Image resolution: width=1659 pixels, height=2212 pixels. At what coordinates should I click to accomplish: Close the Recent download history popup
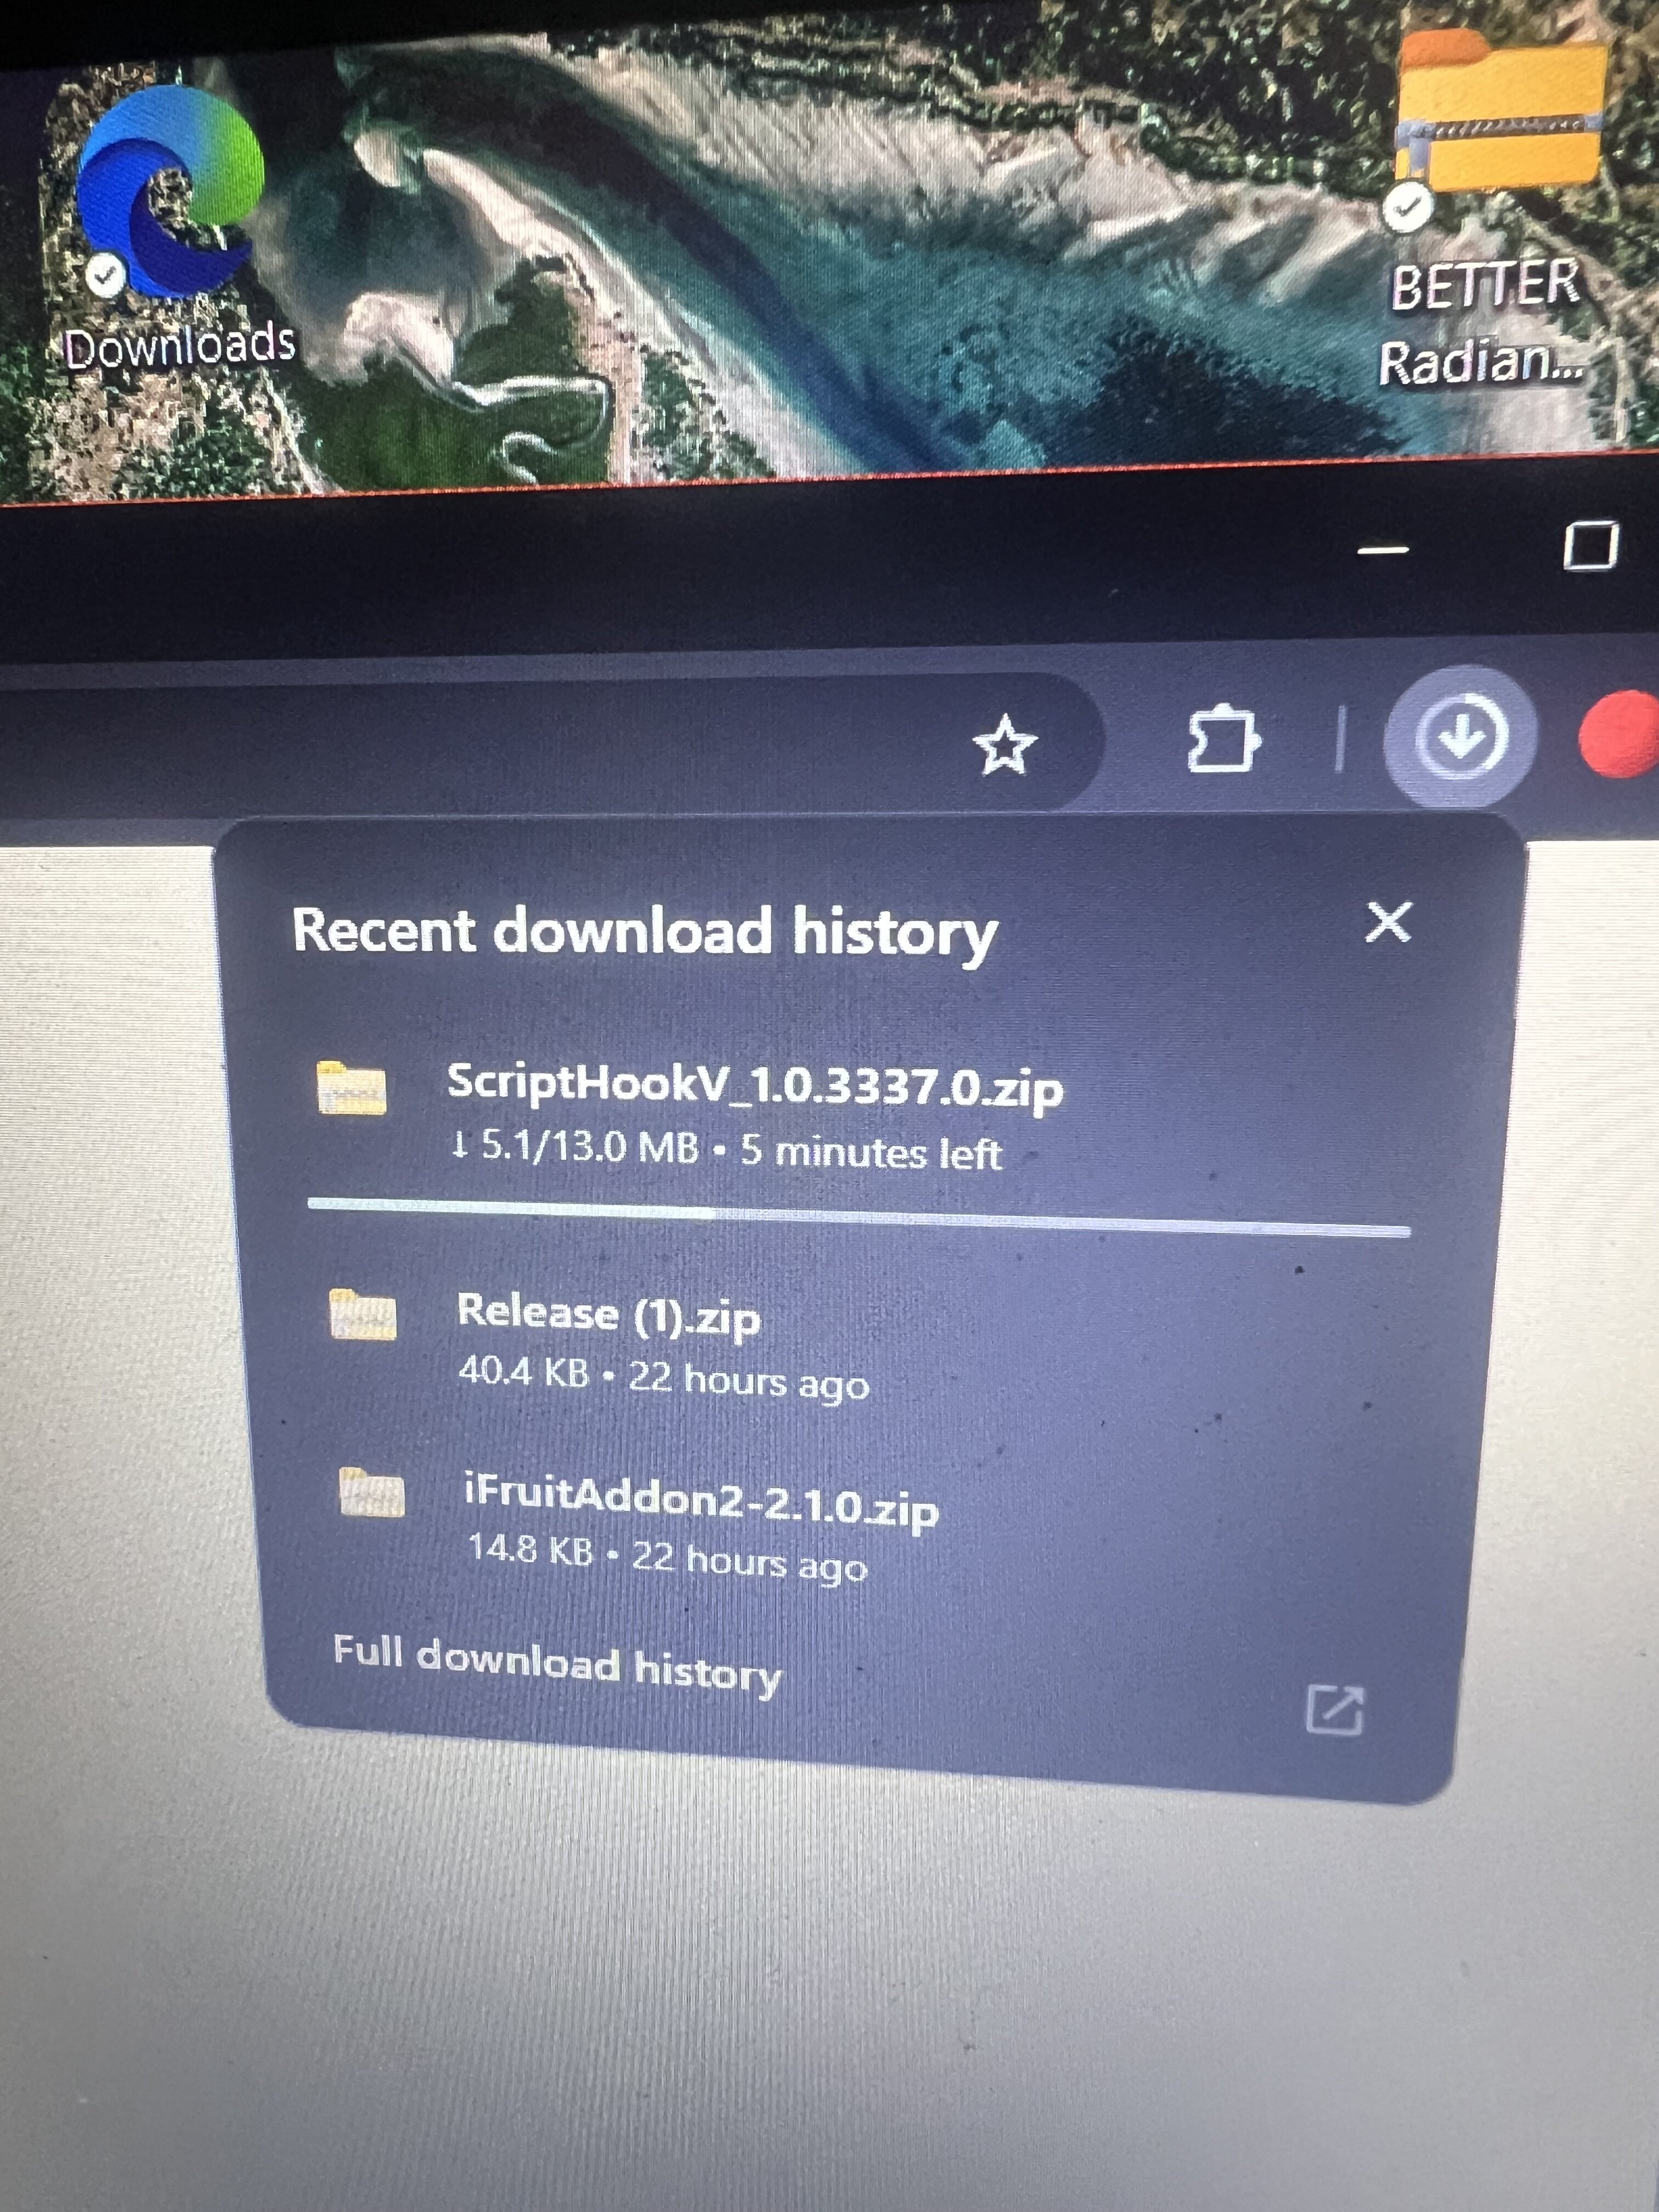[x=1388, y=922]
